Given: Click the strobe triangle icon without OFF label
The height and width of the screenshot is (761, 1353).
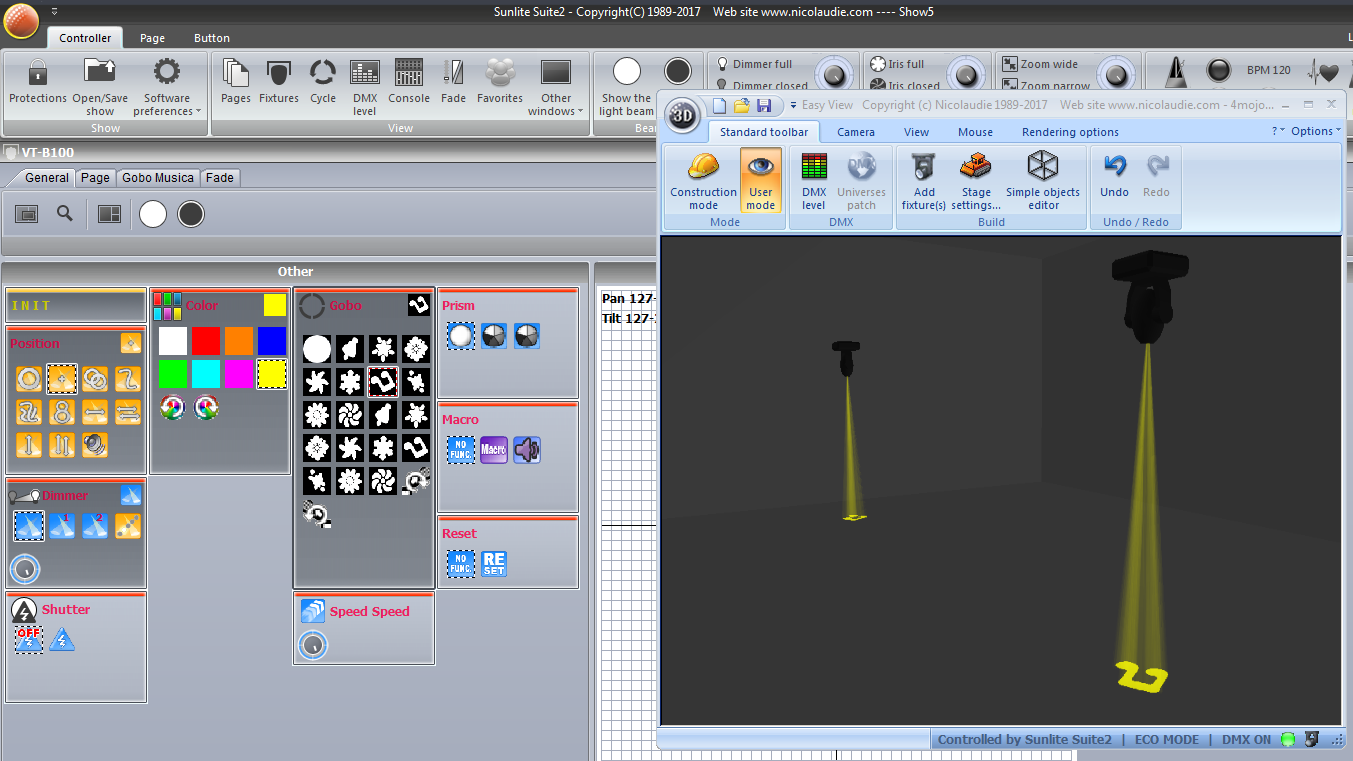Looking at the screenshot, I should [x=62, y=638].
